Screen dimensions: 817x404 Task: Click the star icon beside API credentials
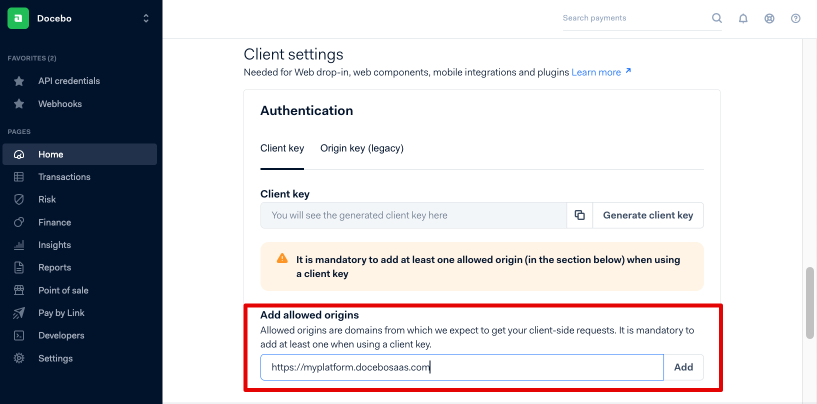(x=19, y=81)
